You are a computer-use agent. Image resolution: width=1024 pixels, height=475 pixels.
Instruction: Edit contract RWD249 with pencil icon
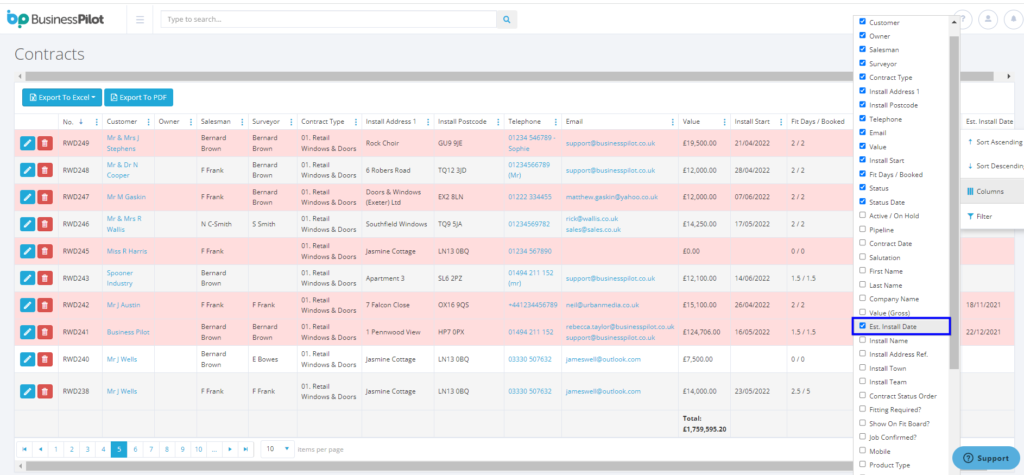tap(27, 143)
